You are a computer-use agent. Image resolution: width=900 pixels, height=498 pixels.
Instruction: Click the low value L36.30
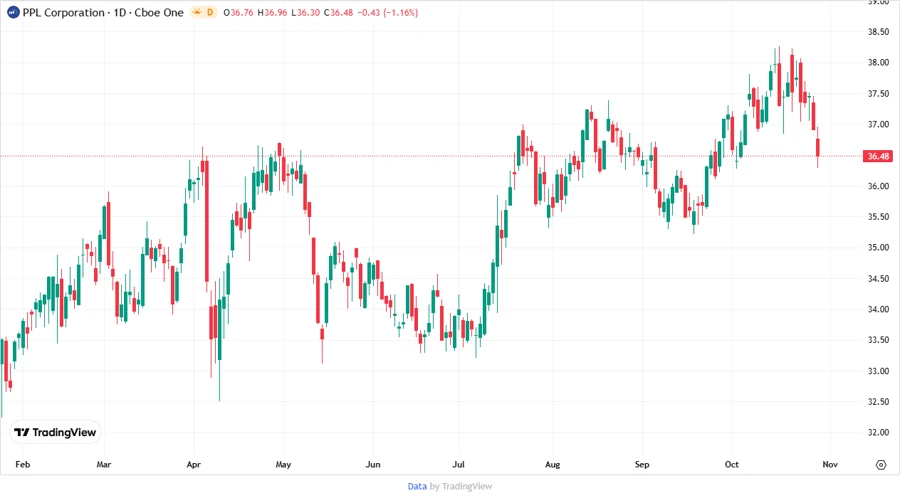(x=305, y=13)
